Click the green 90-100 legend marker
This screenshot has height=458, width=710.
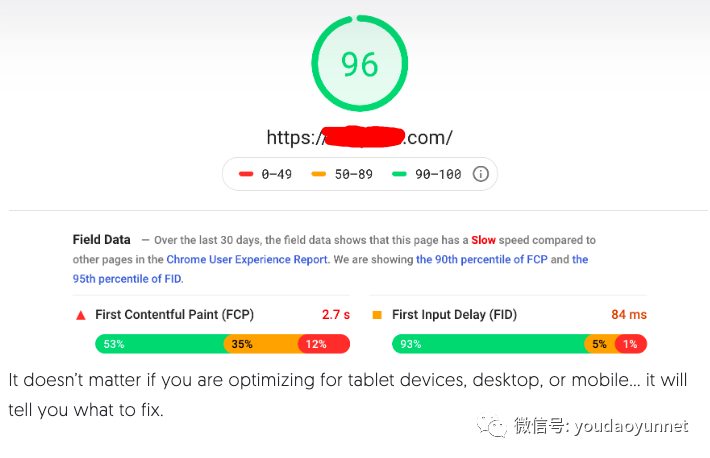(399, 174)
